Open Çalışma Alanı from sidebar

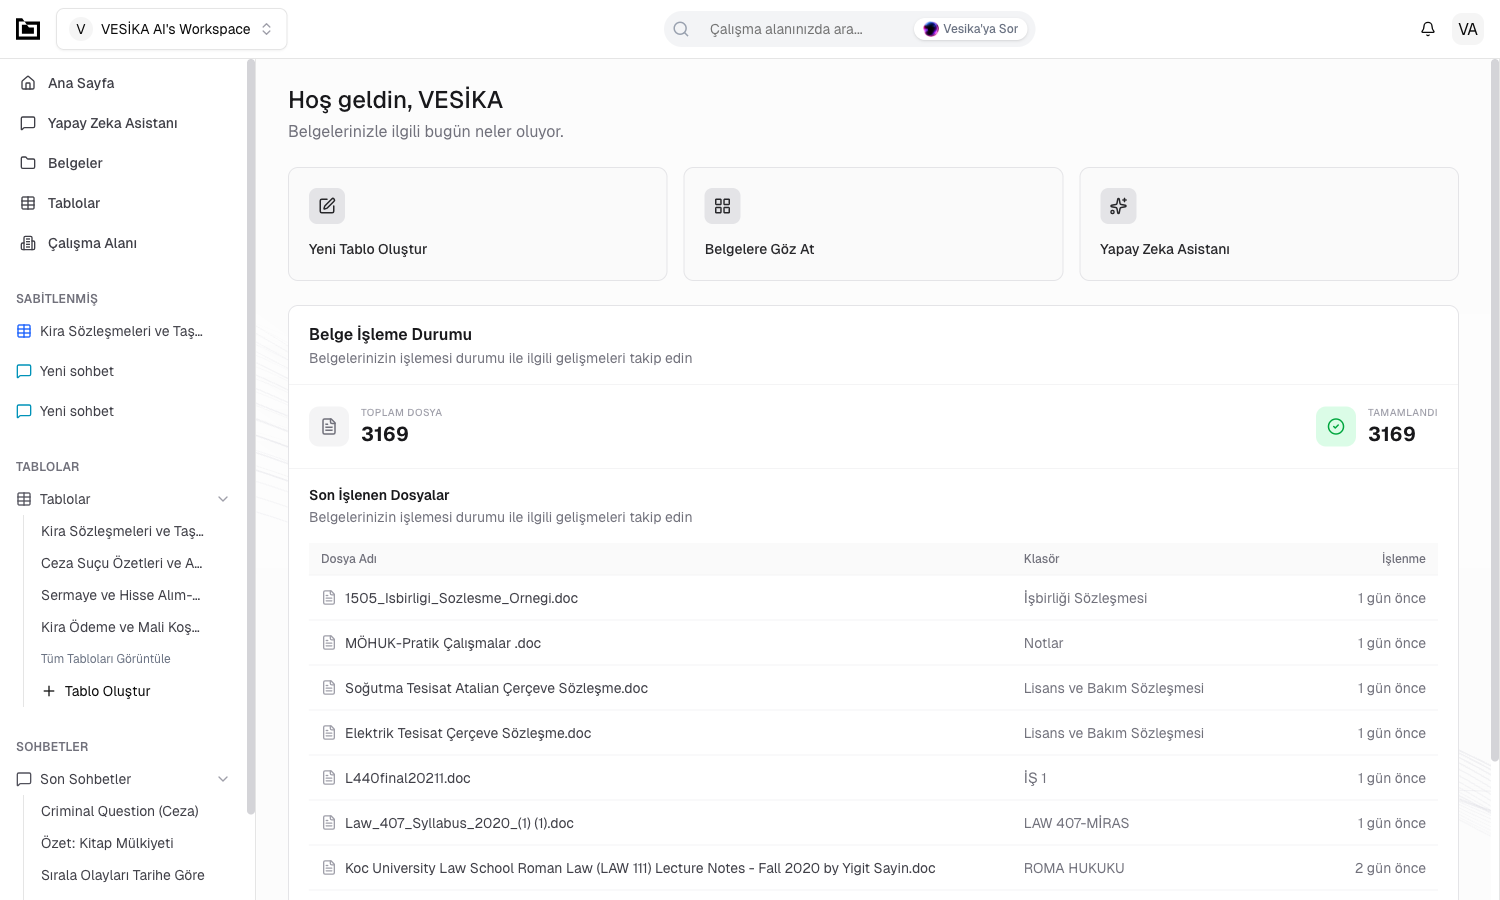92,243
